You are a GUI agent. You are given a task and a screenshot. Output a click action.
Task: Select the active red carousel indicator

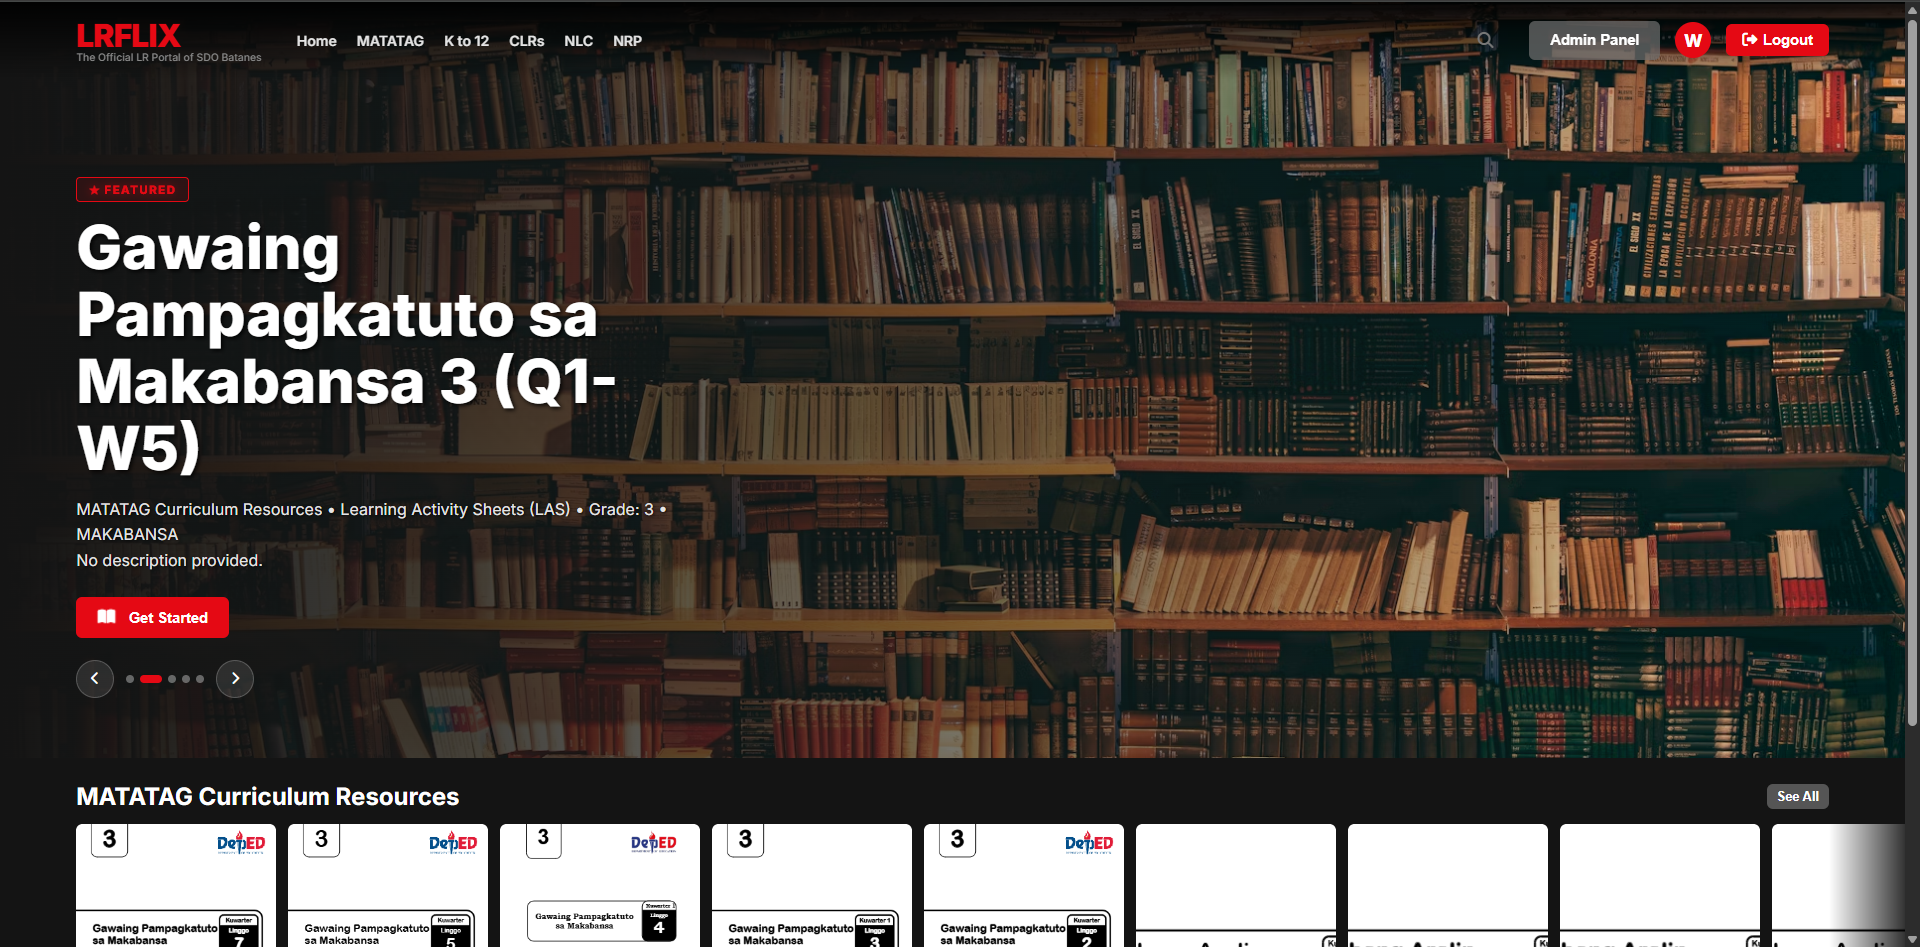point(151,679)
